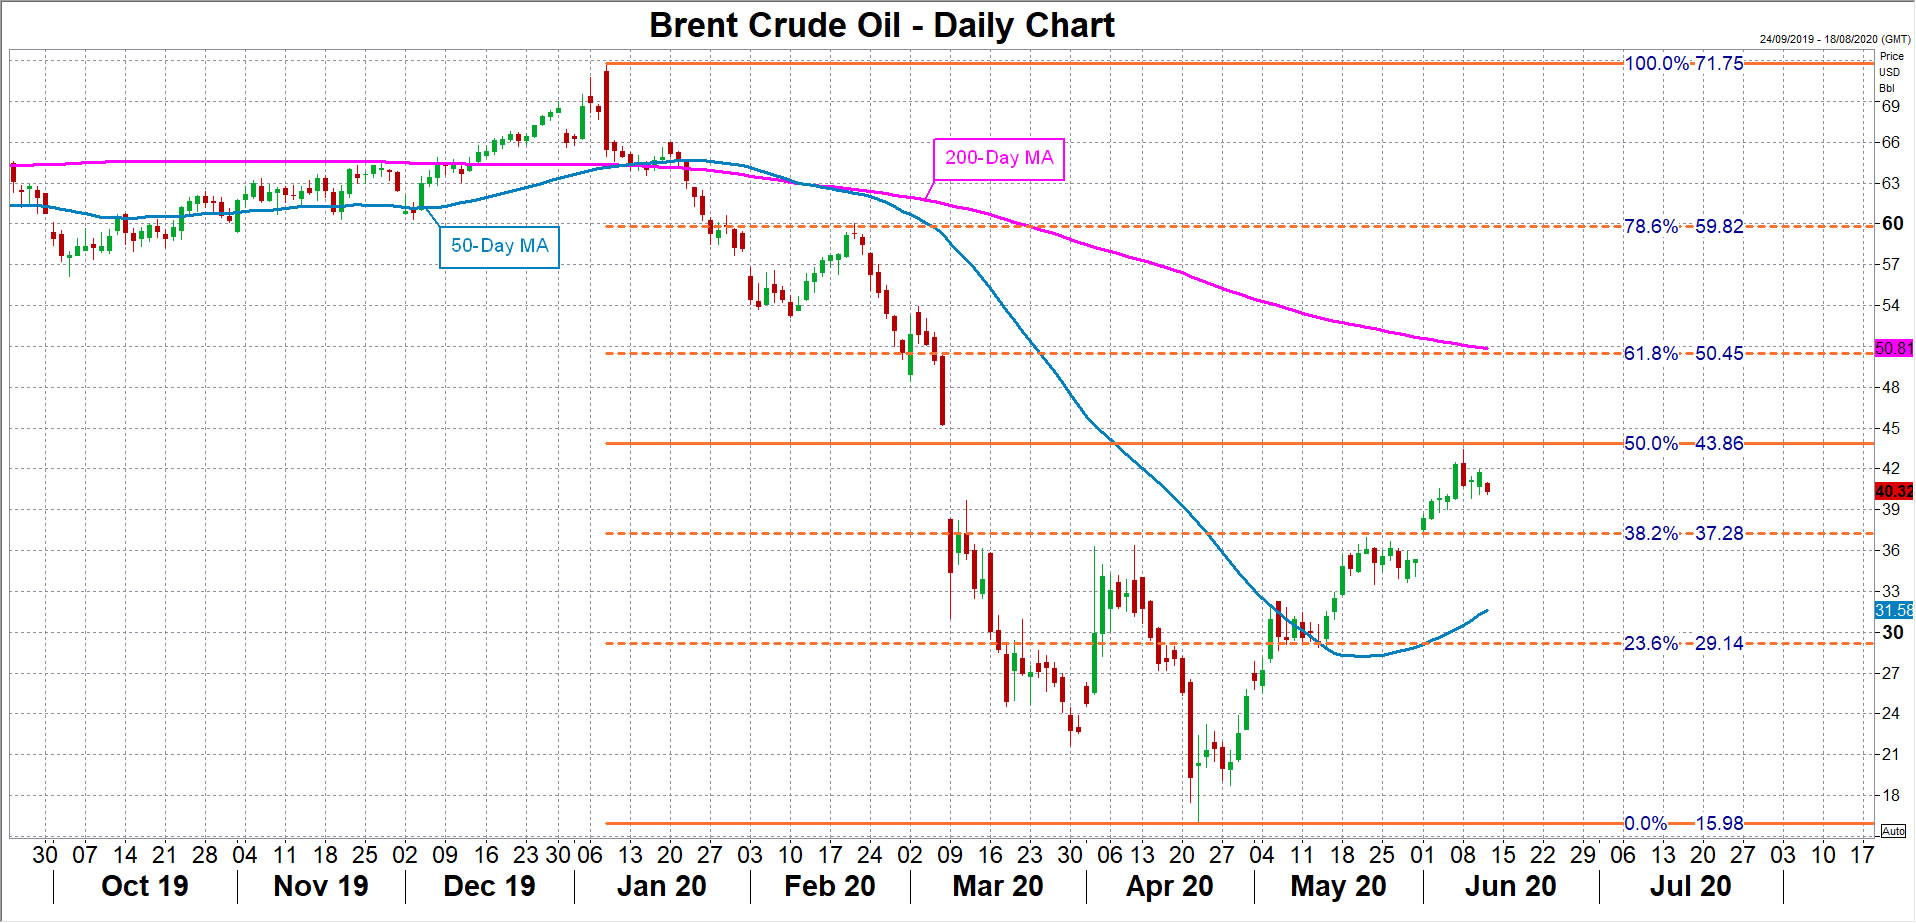This screenshot has height=923, width=1916.
Task: Click the 23.6% 29.14 Fibonacci label
Action: 1683,644
